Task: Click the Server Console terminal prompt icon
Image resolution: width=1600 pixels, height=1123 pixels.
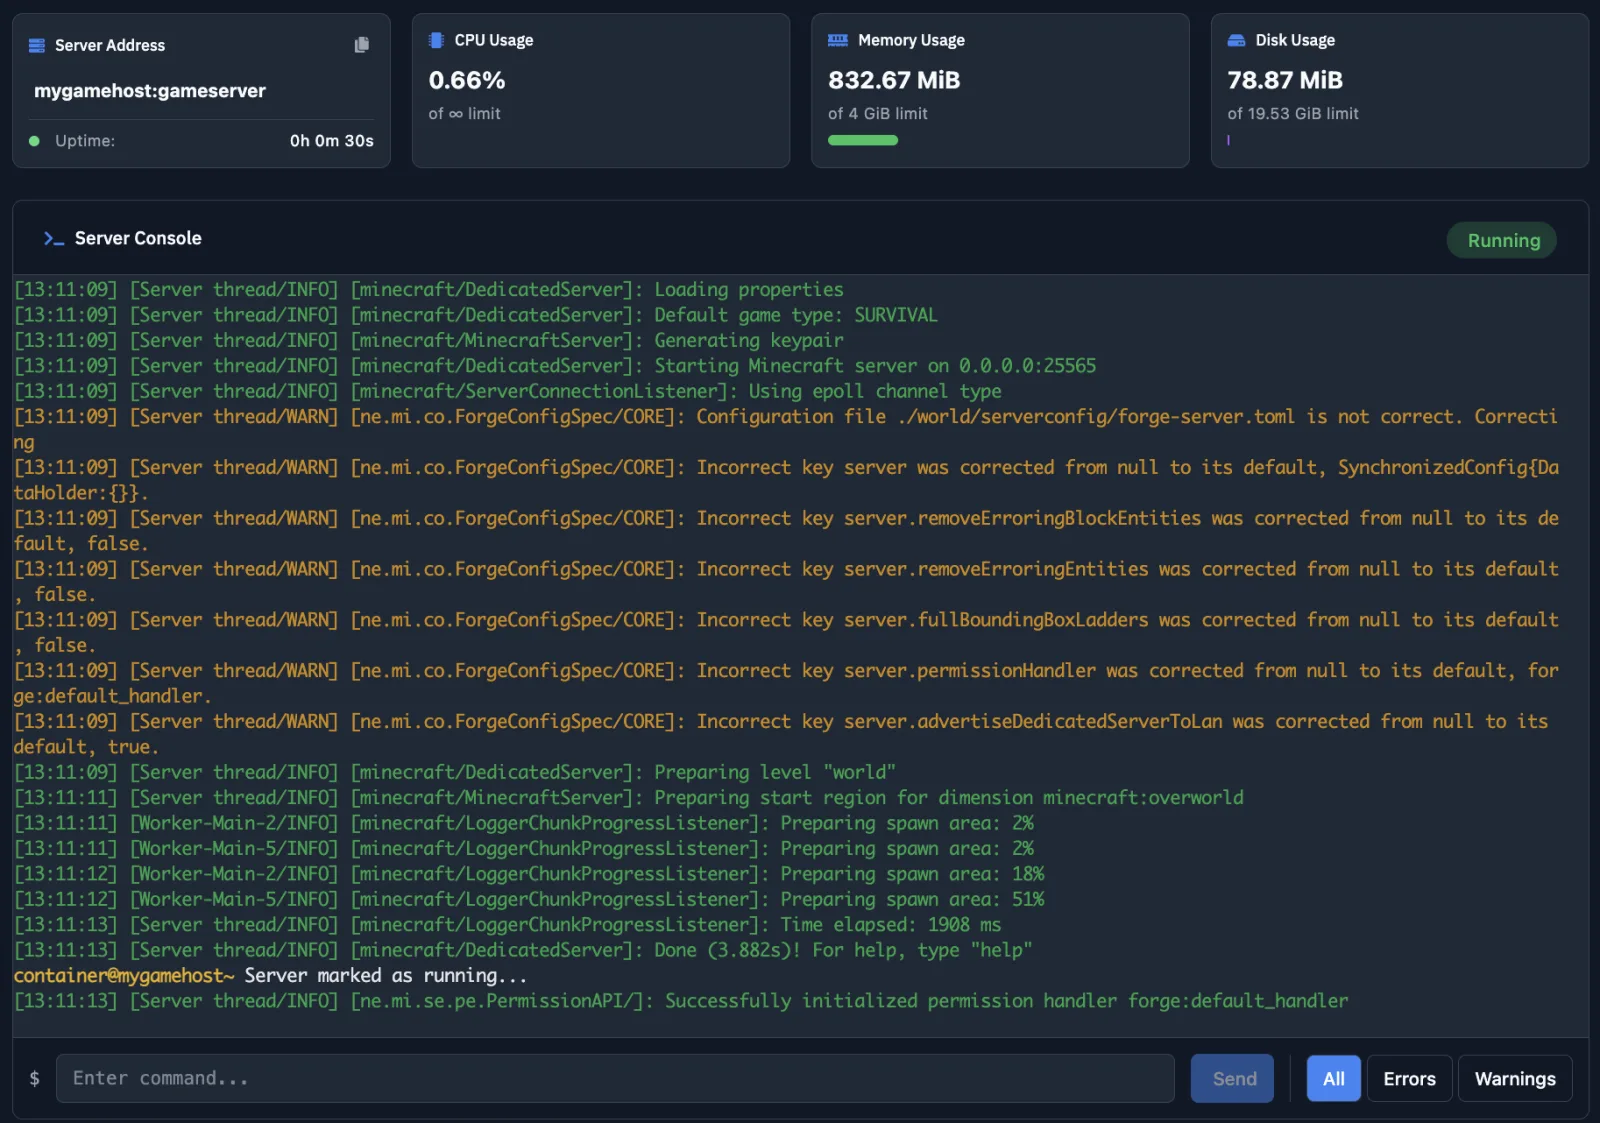Action: coord(53,238)
